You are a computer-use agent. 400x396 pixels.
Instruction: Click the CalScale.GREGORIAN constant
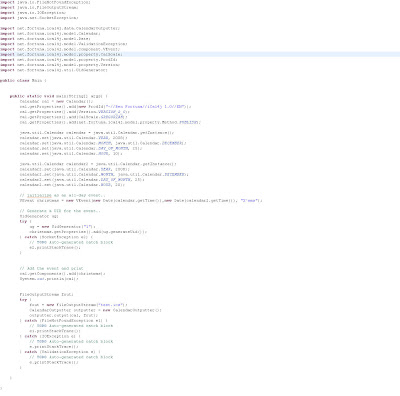tap(113, 117)
